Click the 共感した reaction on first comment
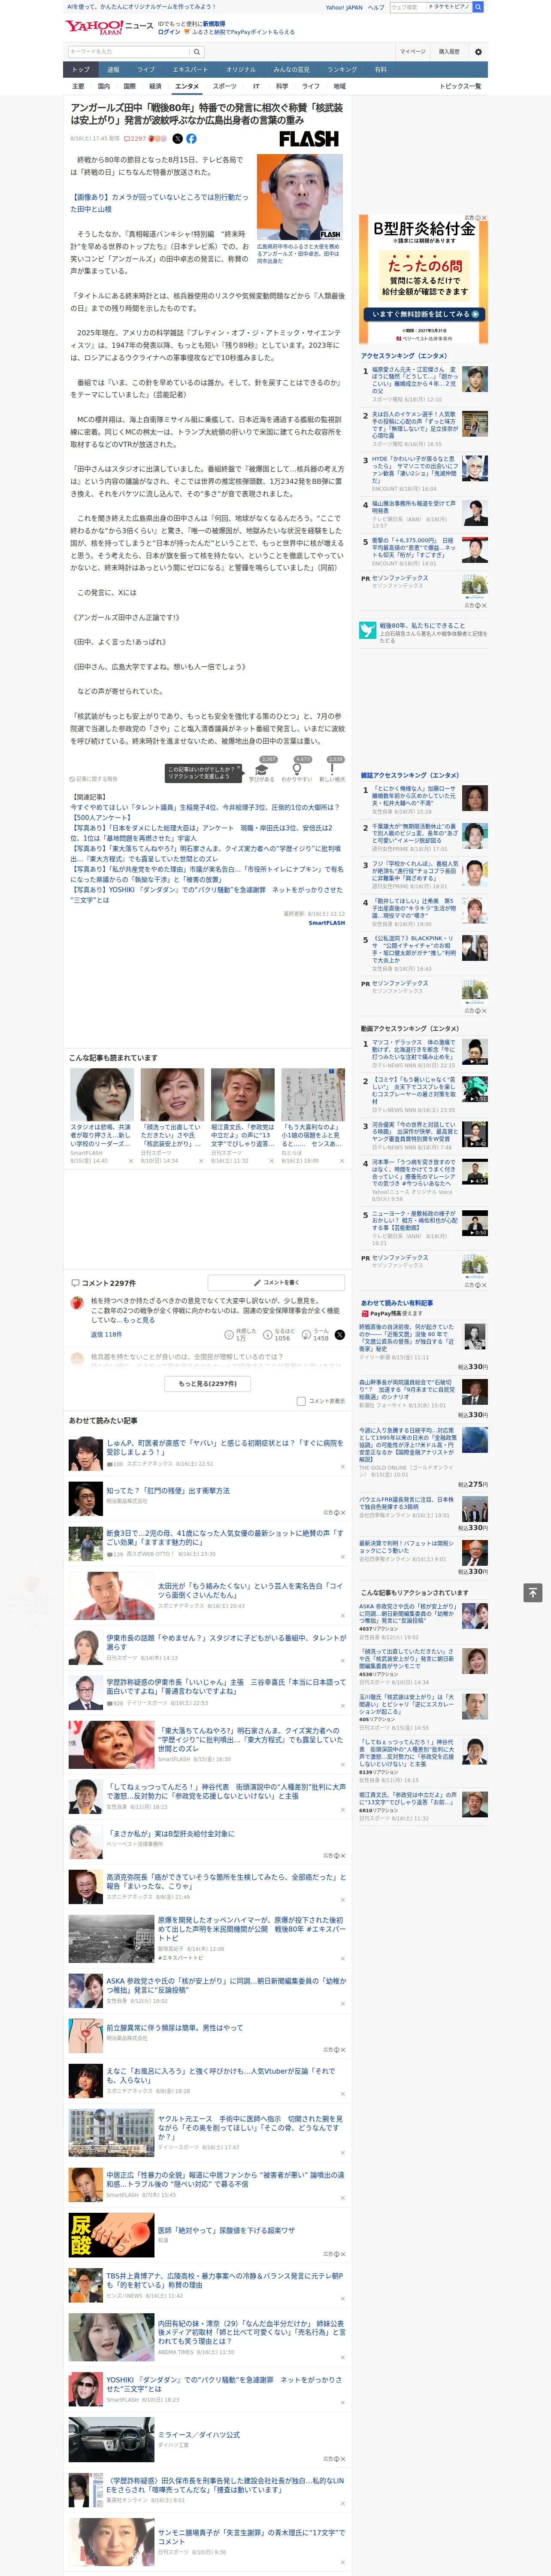 pos(241,1334)
